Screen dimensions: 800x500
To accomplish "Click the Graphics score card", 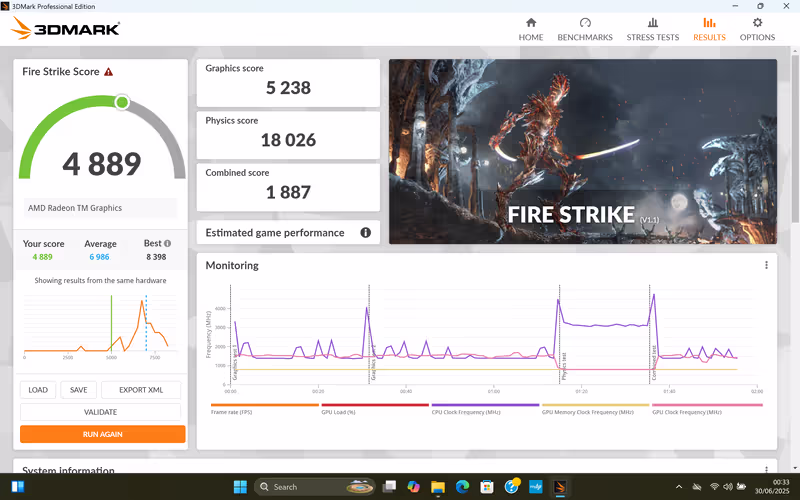I will (x=288, y=83).
